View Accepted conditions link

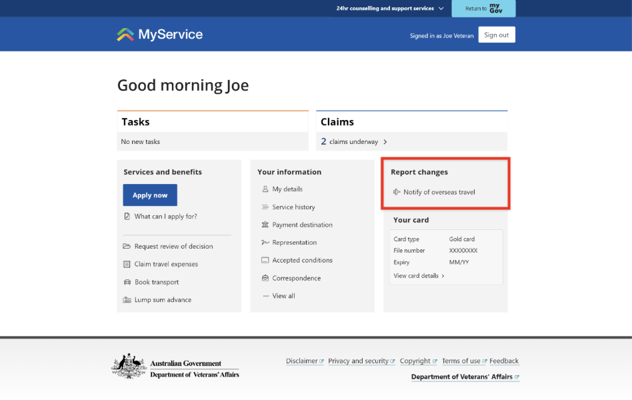click(302, 260)
